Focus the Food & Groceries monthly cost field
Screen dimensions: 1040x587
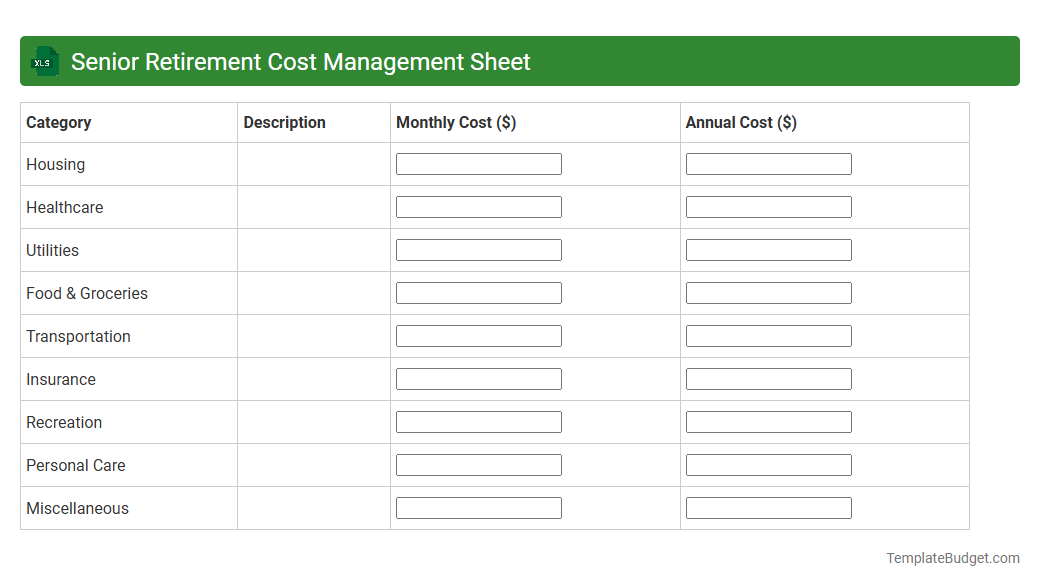478,292
